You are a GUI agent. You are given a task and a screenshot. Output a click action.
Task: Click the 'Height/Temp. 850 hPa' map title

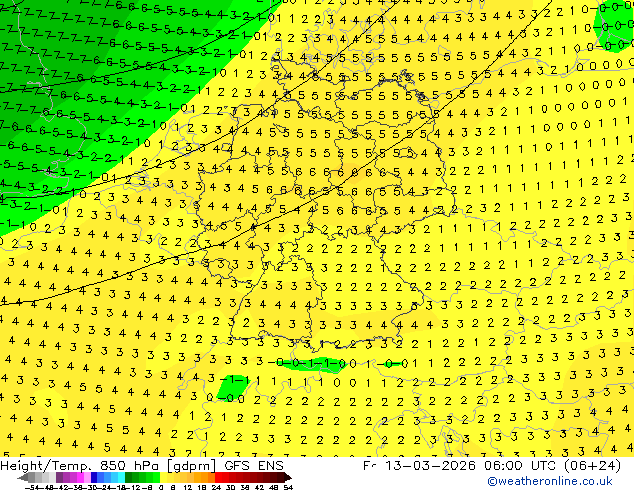pos(81,466)
